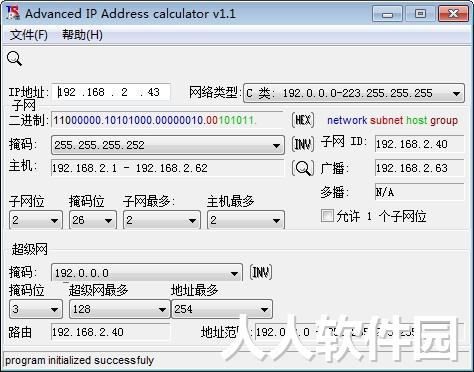
Task: Close the IP calculator window
Action: click(453, 14)
